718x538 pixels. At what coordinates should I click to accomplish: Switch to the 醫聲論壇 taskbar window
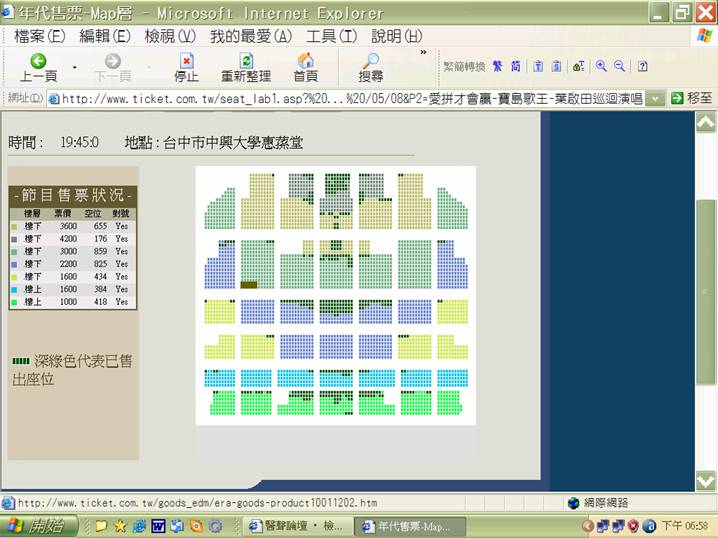click(297, 526)
